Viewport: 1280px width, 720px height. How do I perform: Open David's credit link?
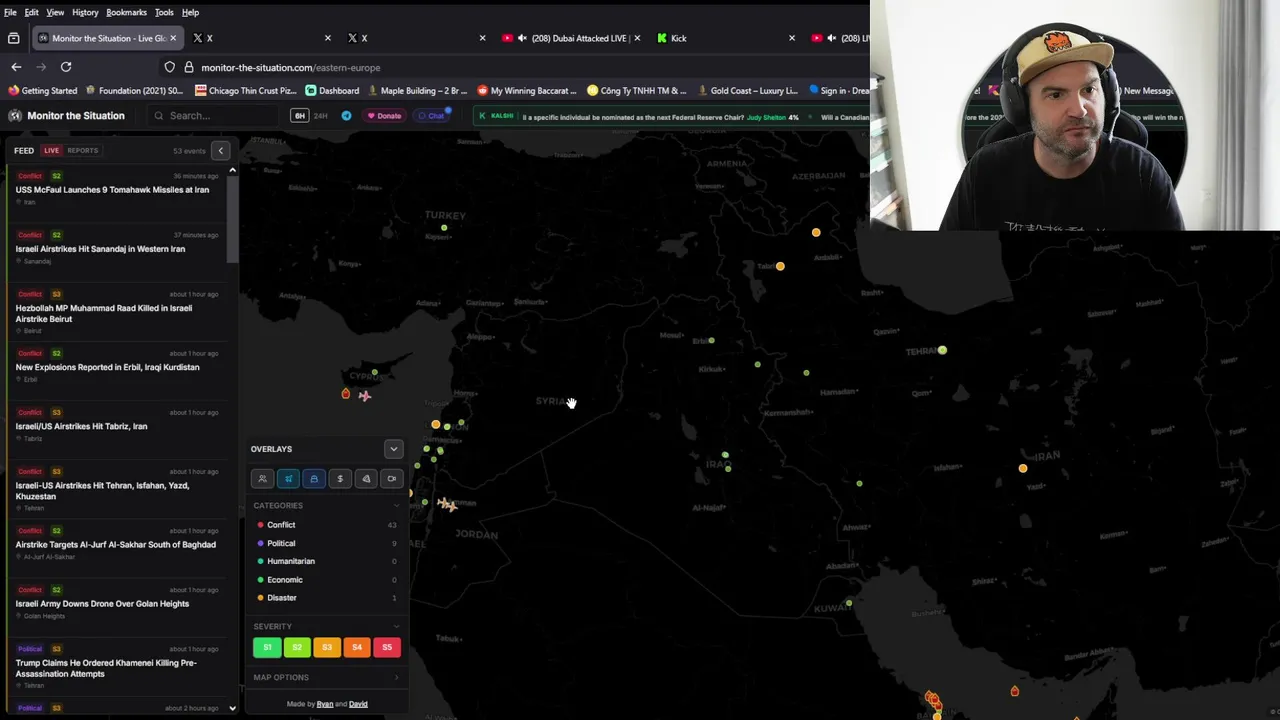tap(358, 704)
